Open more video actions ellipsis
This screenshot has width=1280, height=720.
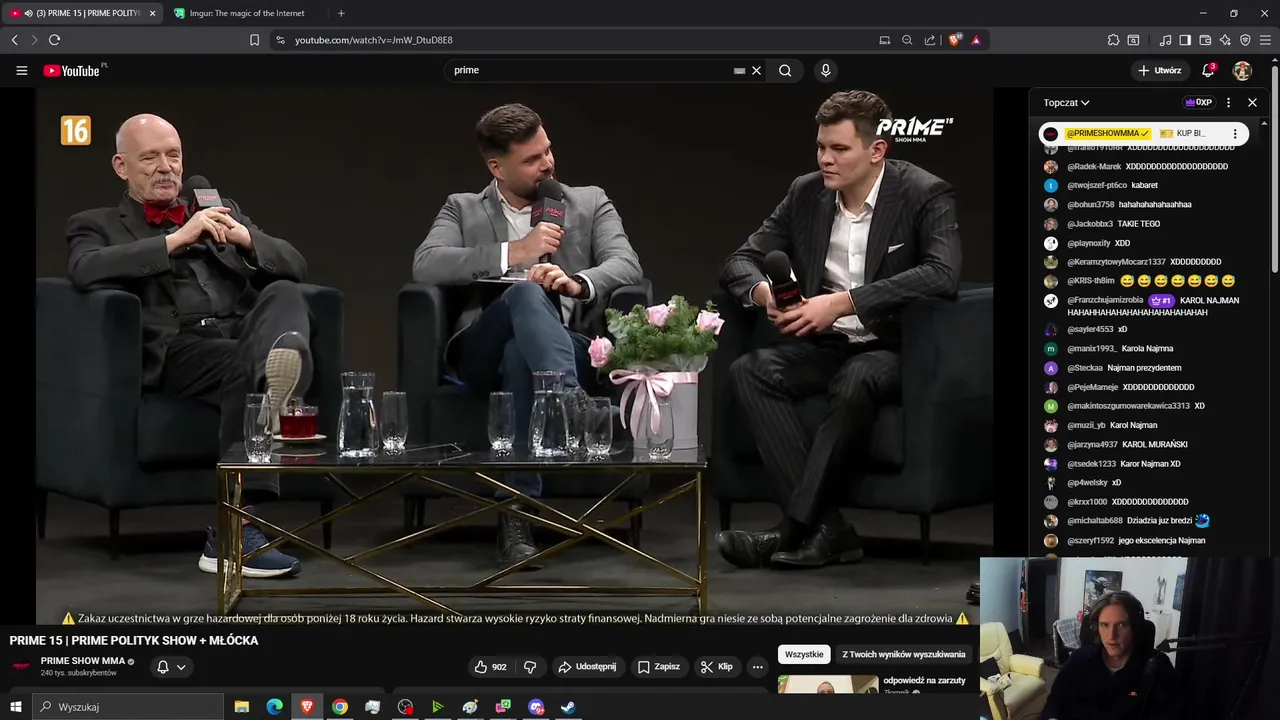[x=757, y=667]
